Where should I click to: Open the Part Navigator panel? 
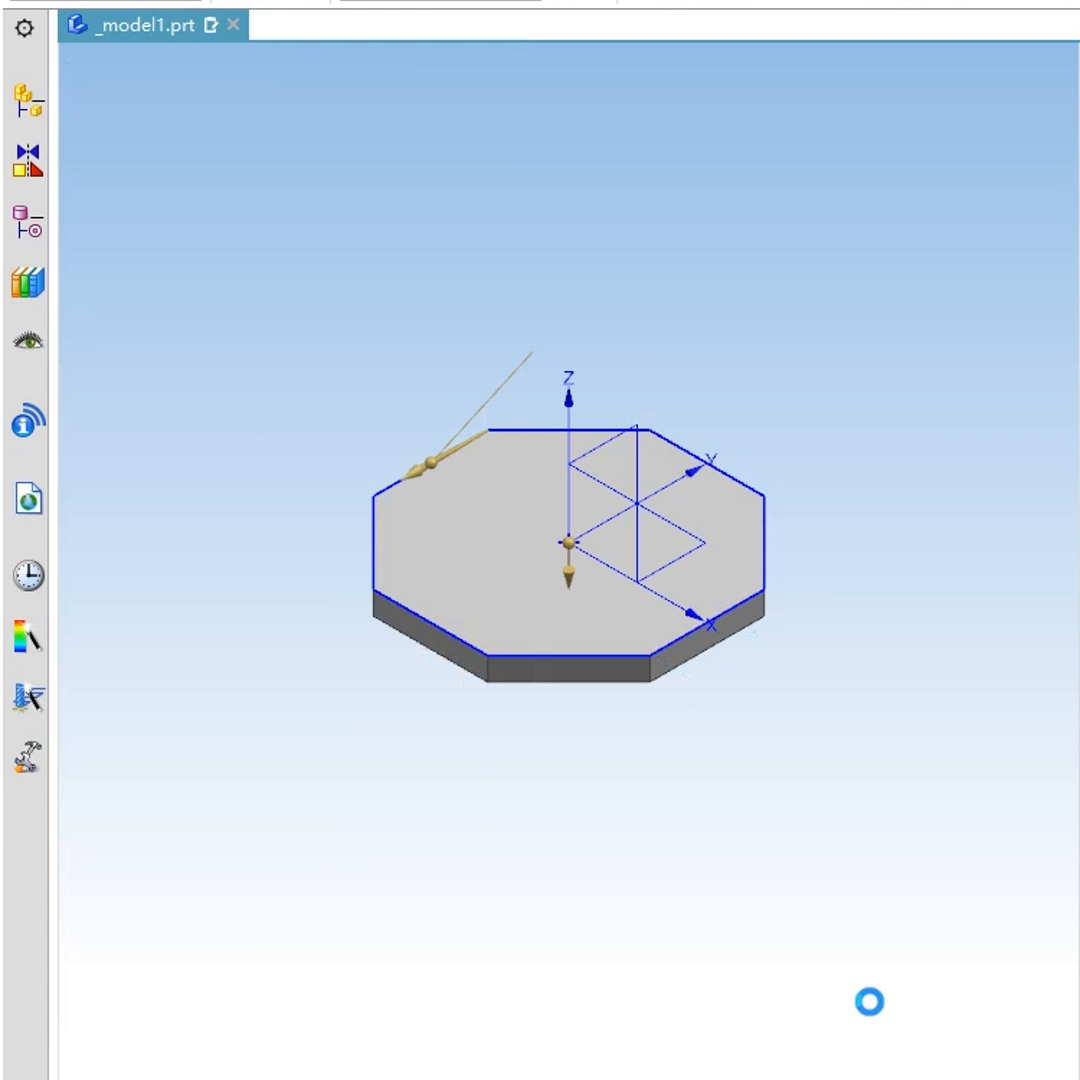pyautogui.click(x=28, y=222)
